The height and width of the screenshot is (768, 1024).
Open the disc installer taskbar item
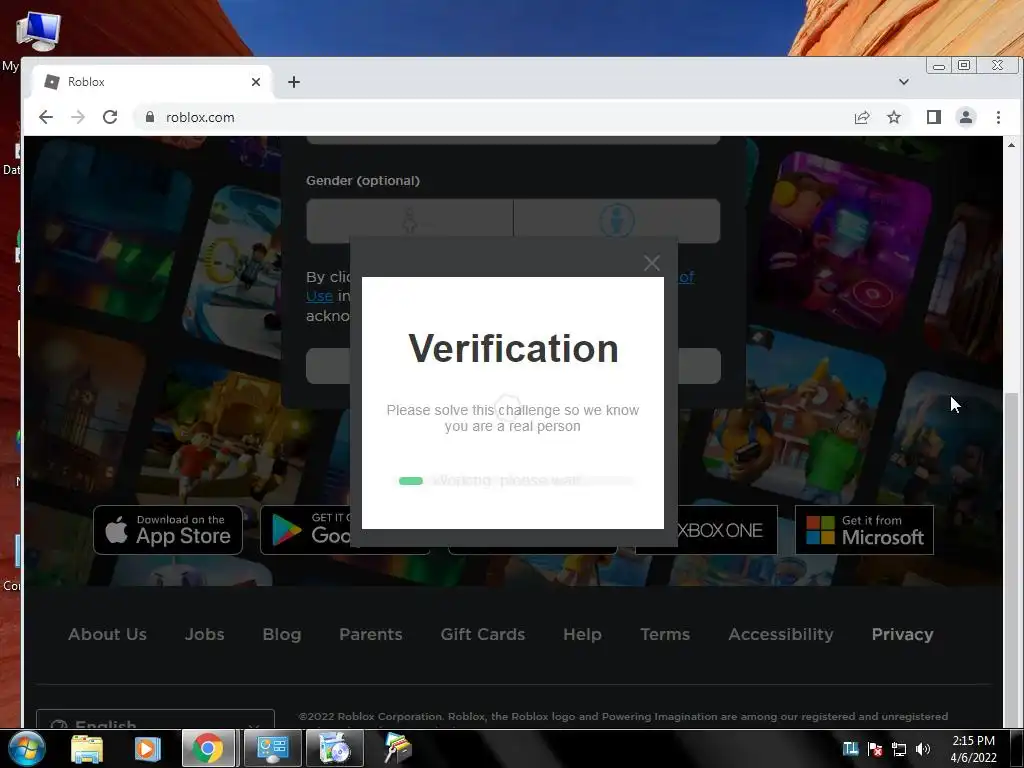tap(335, 748)
